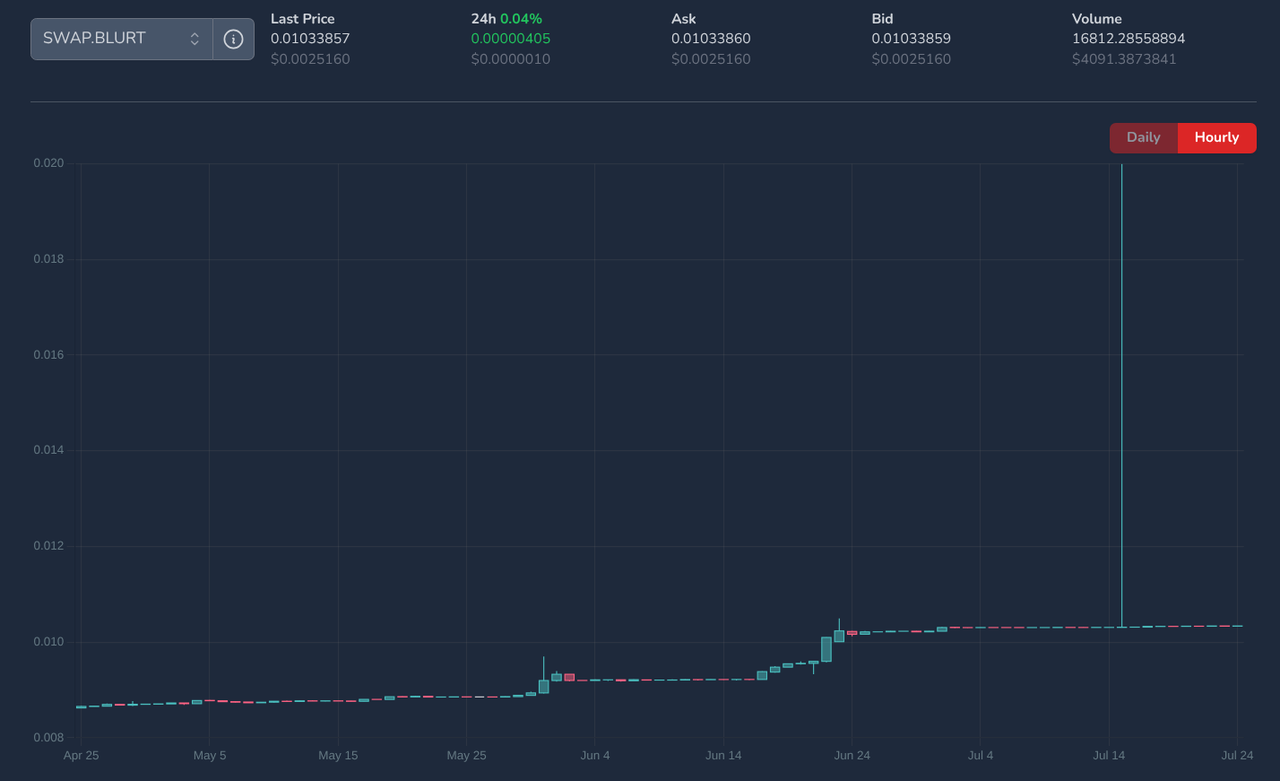Click the token info icon button
Image resolution: width=1280 pixels, height=781 pixels.
pos(233,39)
